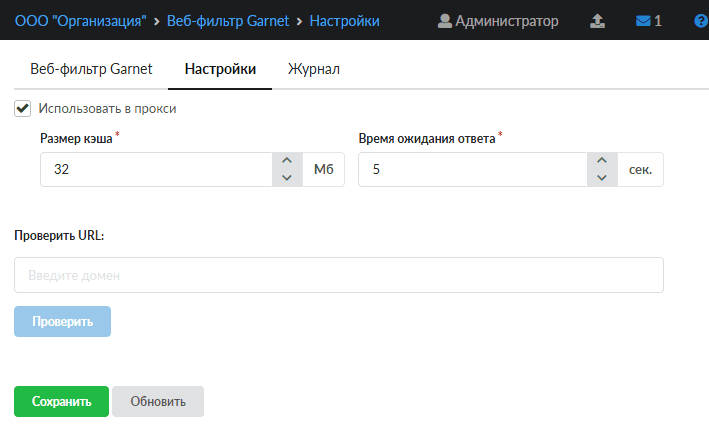This screenshot has width=709, height=425.
Task: Increase response timeout with up arrow
Action: pyautogui.click(x=602, y=161)
